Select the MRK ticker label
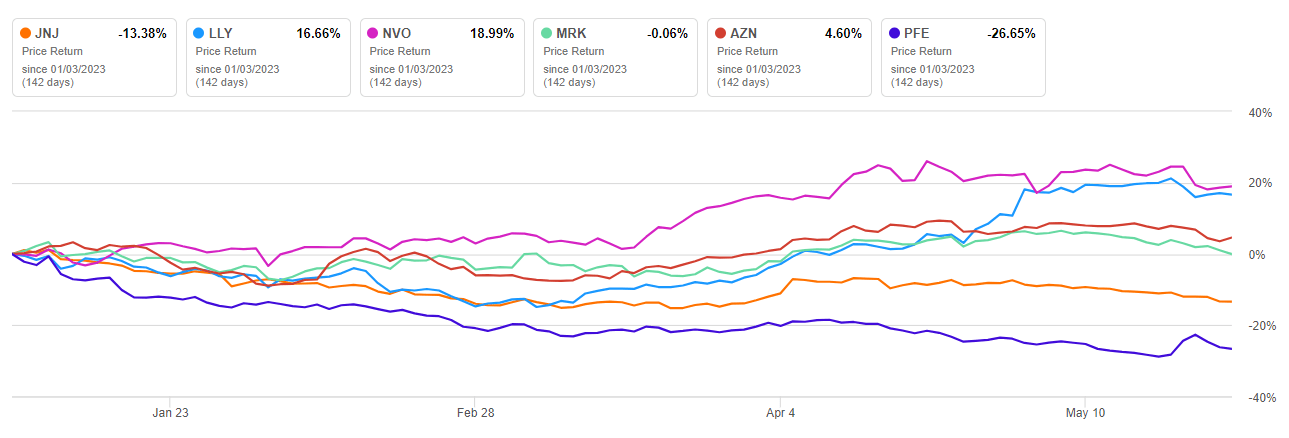This screenshot has width=1289, height=438. tap(570, 33)
